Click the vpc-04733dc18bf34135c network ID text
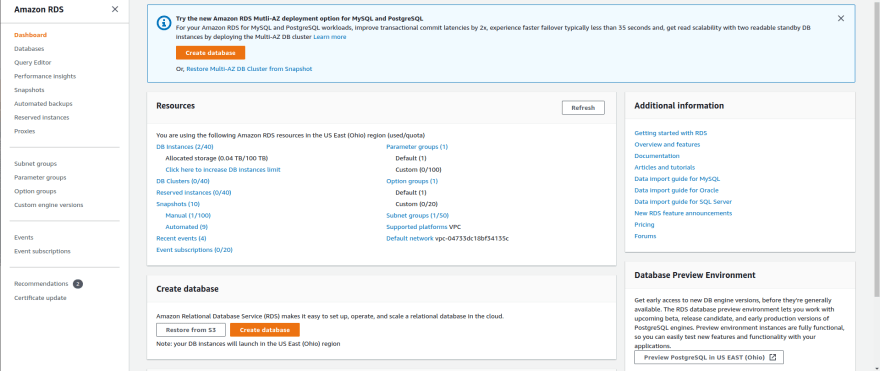Viewport: 880px width, 371px height. pyautogui.click(x=472, y=239)
